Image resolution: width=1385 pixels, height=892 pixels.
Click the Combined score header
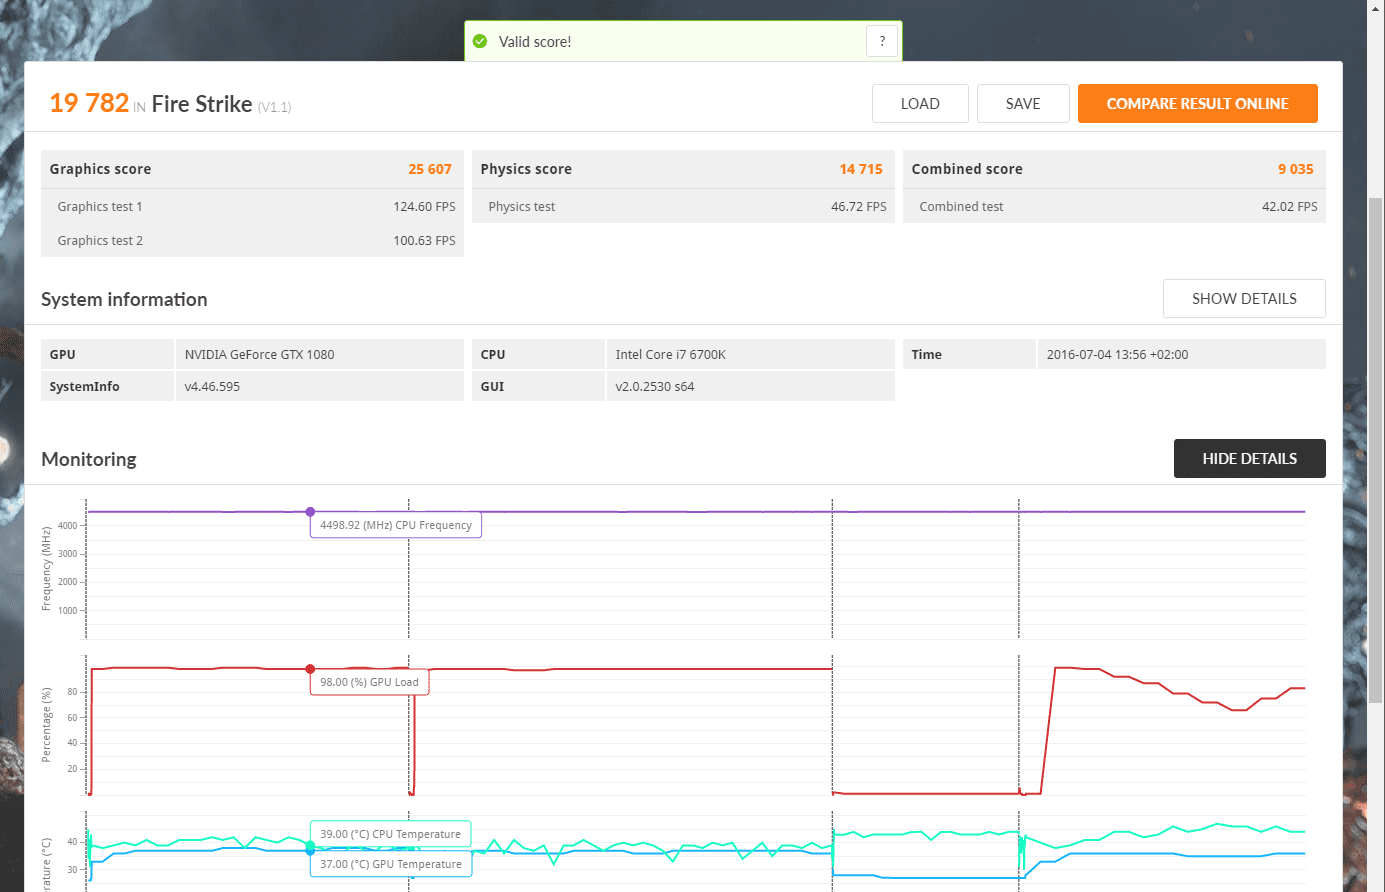[x=1113, y=169]
